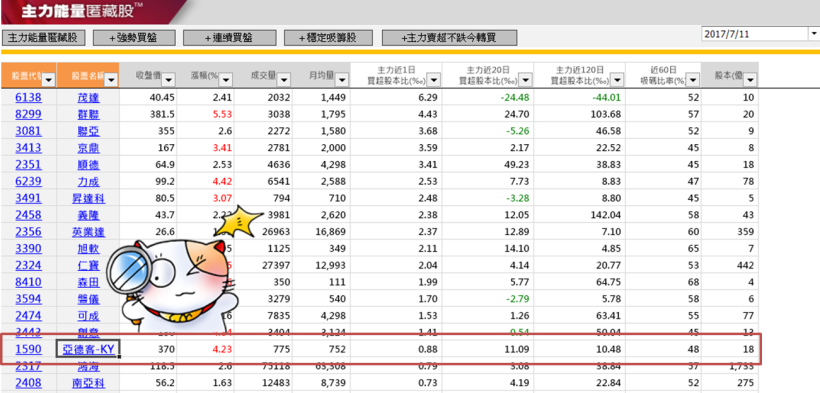Expand the 收盤價 column filter dropdown
The width and height of the screenshot is (820, 393).
(x=168, y=80)
